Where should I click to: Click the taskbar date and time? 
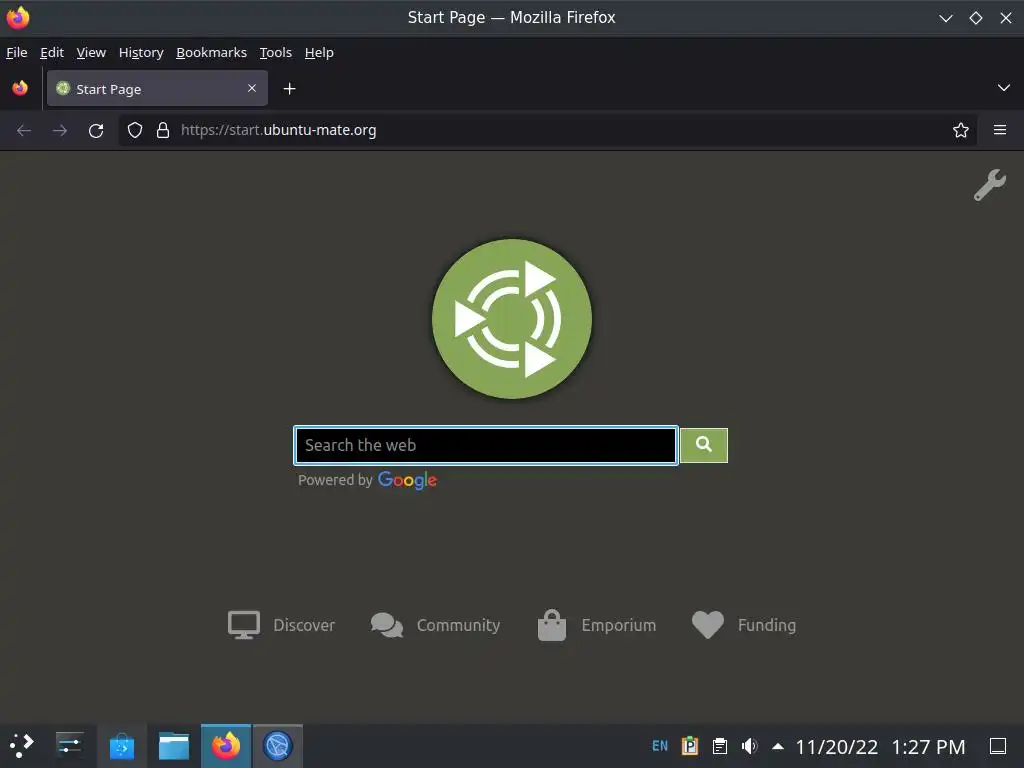pos(880,746)
